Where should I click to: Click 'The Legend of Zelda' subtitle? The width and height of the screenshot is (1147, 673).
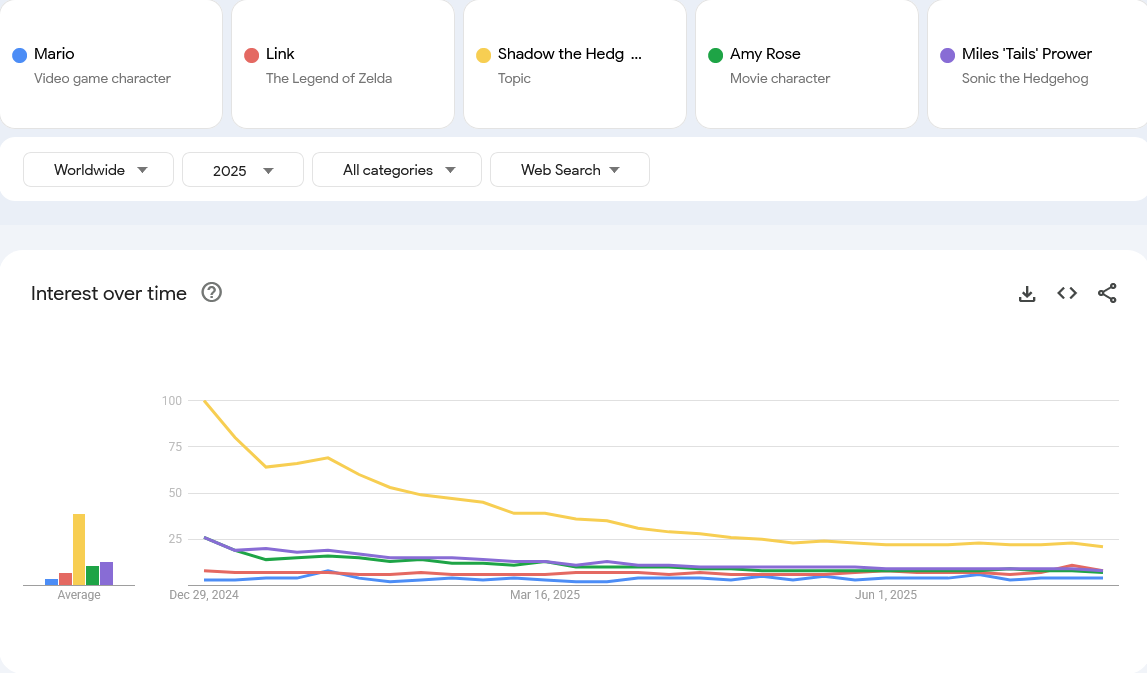(x=329, y=78)
